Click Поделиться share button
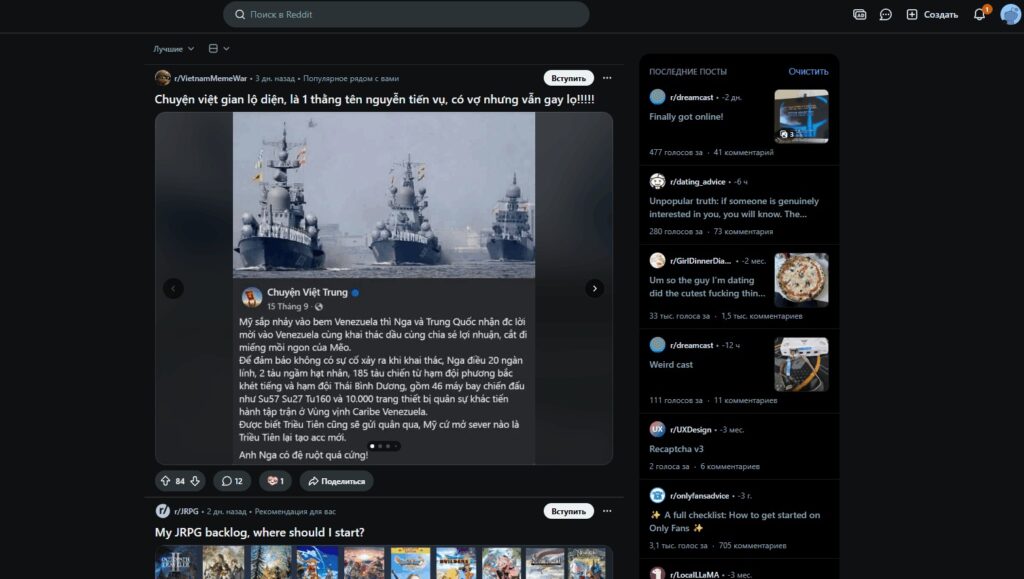The image size is (1024, 579). coord(336,481)
